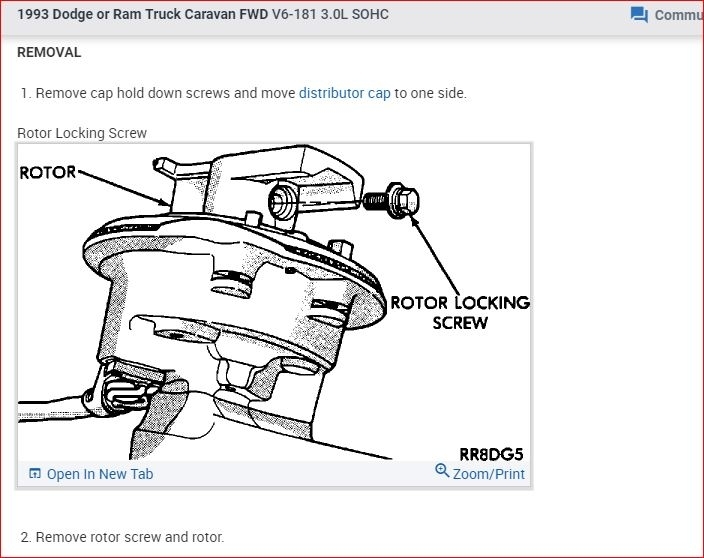Click the 1993 Dodge Caravan vehicle title
704x558 pixels.
pos(143,14)
